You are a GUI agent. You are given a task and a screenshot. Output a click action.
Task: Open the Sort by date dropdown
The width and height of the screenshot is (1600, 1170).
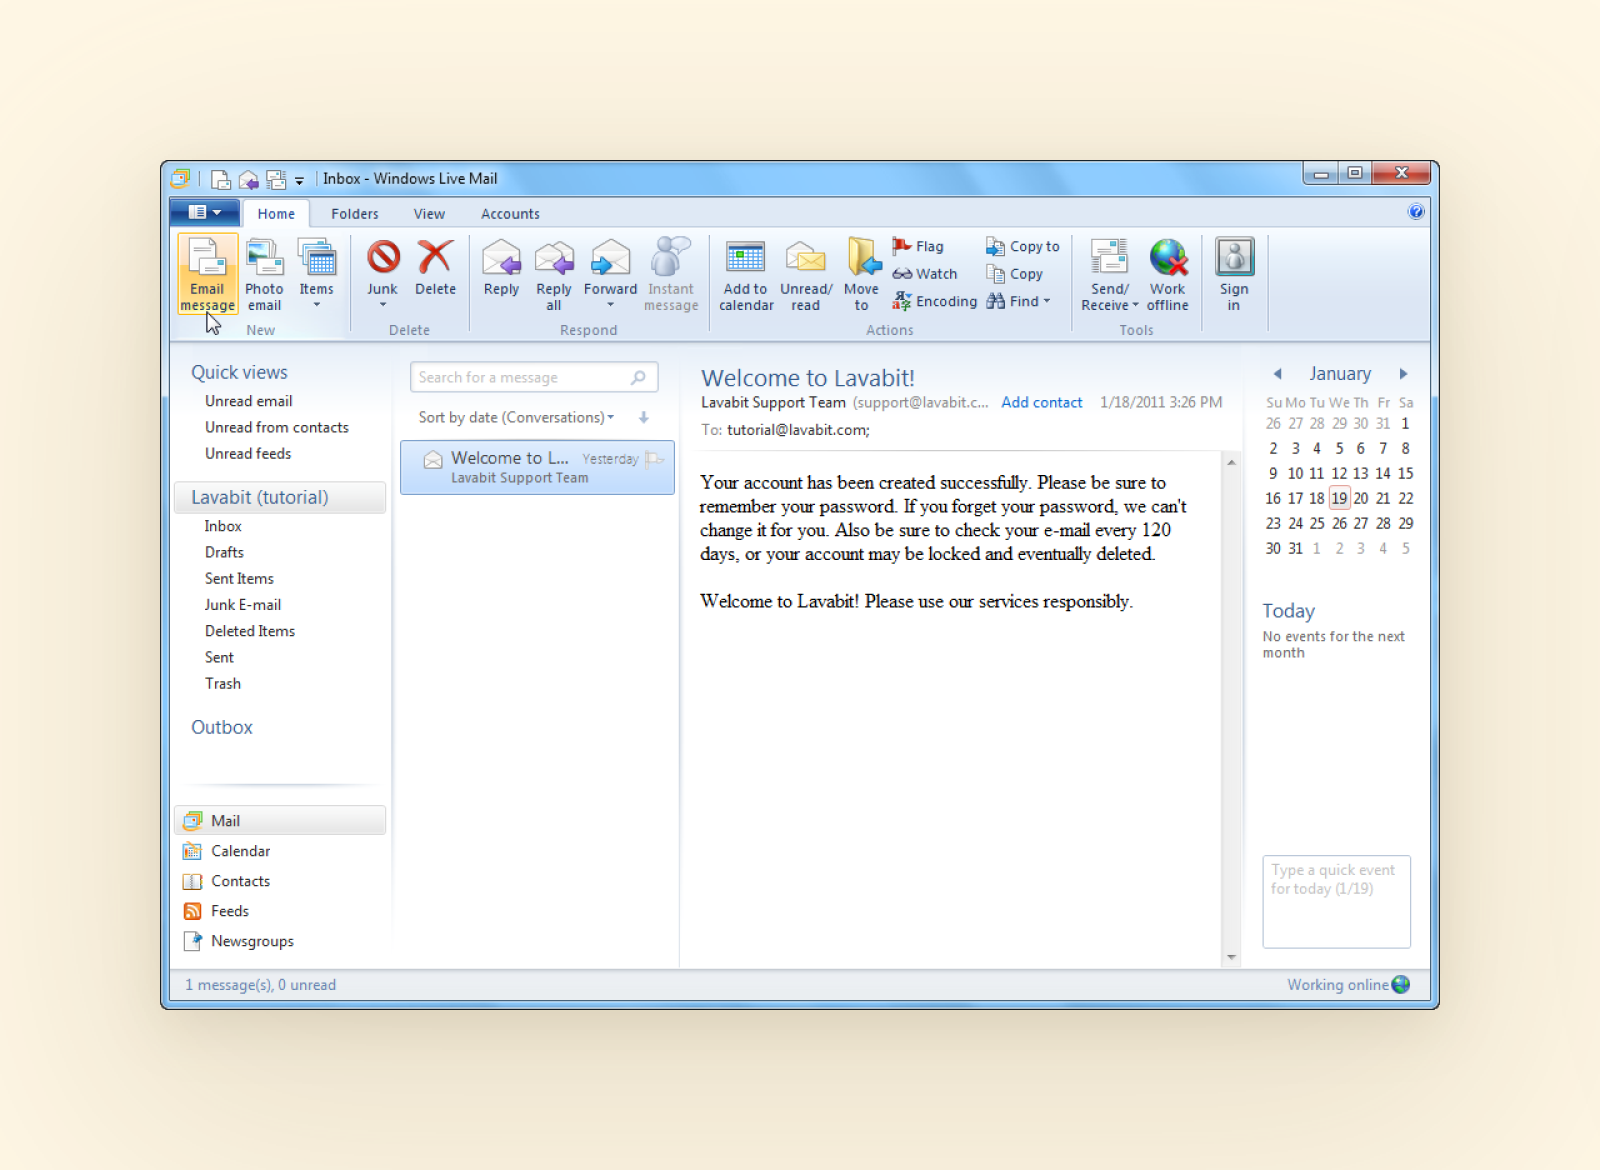(514, 417)
